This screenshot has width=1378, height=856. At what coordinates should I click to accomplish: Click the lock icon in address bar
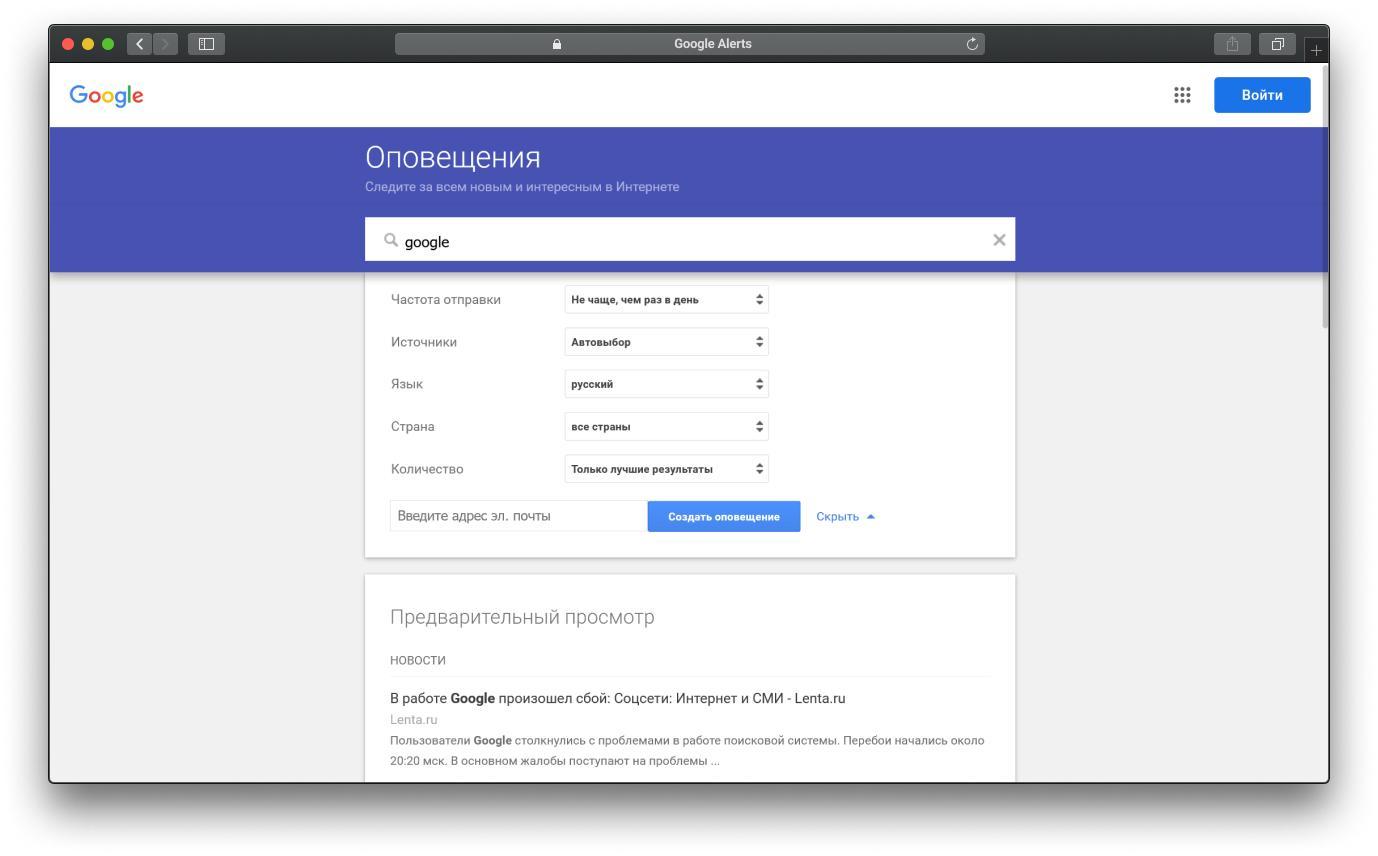pyautogui.click(x=558, y=44)
